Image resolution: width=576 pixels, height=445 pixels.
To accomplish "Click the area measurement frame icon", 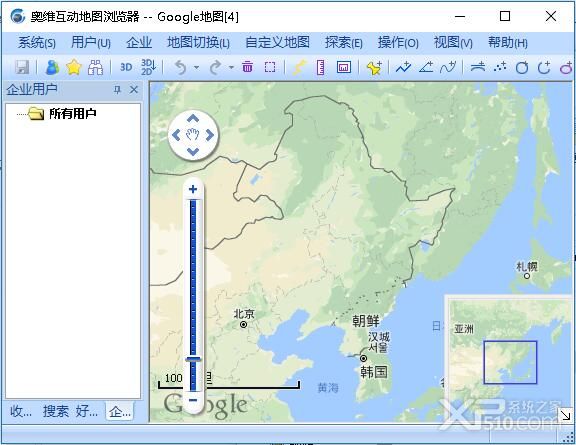I will (343, 67).
